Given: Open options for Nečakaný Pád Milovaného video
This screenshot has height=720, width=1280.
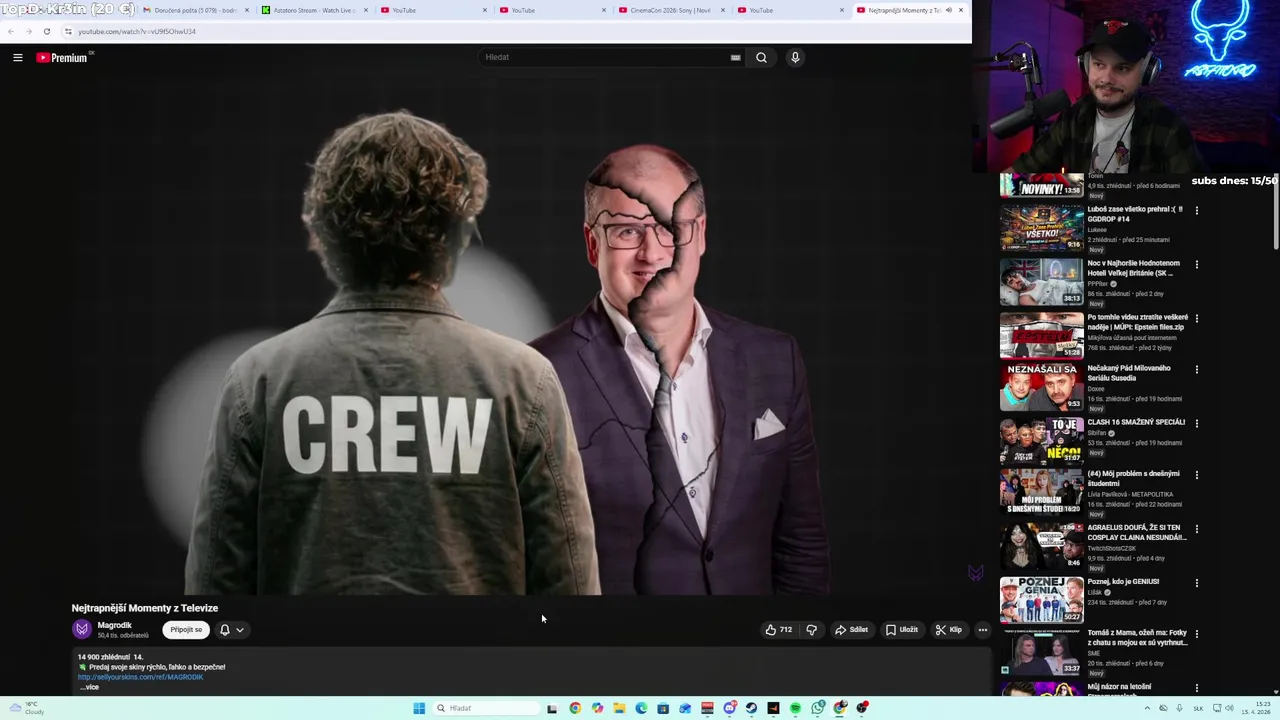Looking at the screenshot, I should click(x=1196, y=369).
